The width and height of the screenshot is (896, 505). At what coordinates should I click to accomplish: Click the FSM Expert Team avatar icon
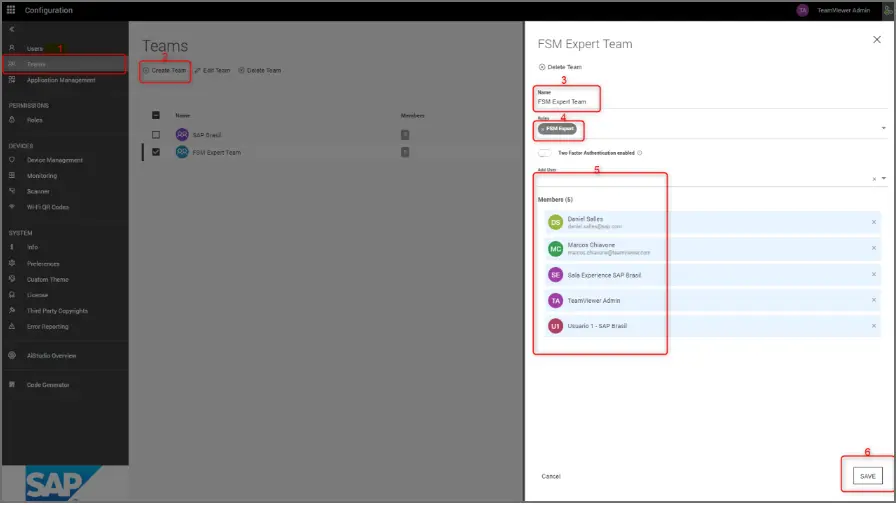[x=182, y=152]
